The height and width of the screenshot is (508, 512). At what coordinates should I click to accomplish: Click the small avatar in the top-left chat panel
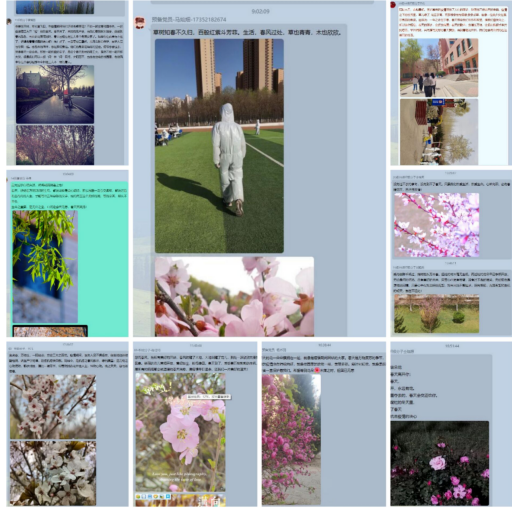click(9, 22)
